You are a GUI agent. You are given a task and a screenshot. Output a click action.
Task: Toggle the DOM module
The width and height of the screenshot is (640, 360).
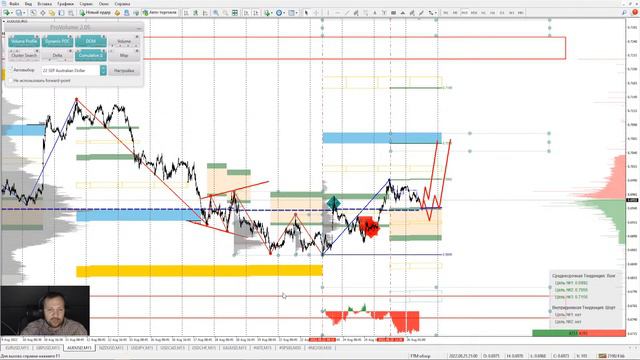coord(91,42)
